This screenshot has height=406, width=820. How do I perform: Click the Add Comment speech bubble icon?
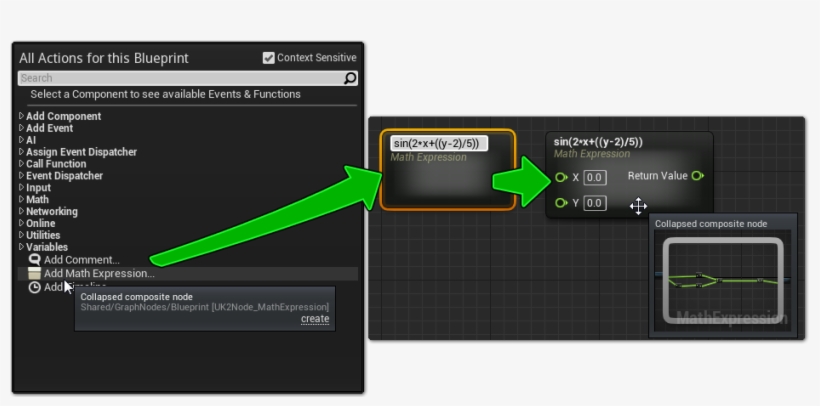[35, 260]
